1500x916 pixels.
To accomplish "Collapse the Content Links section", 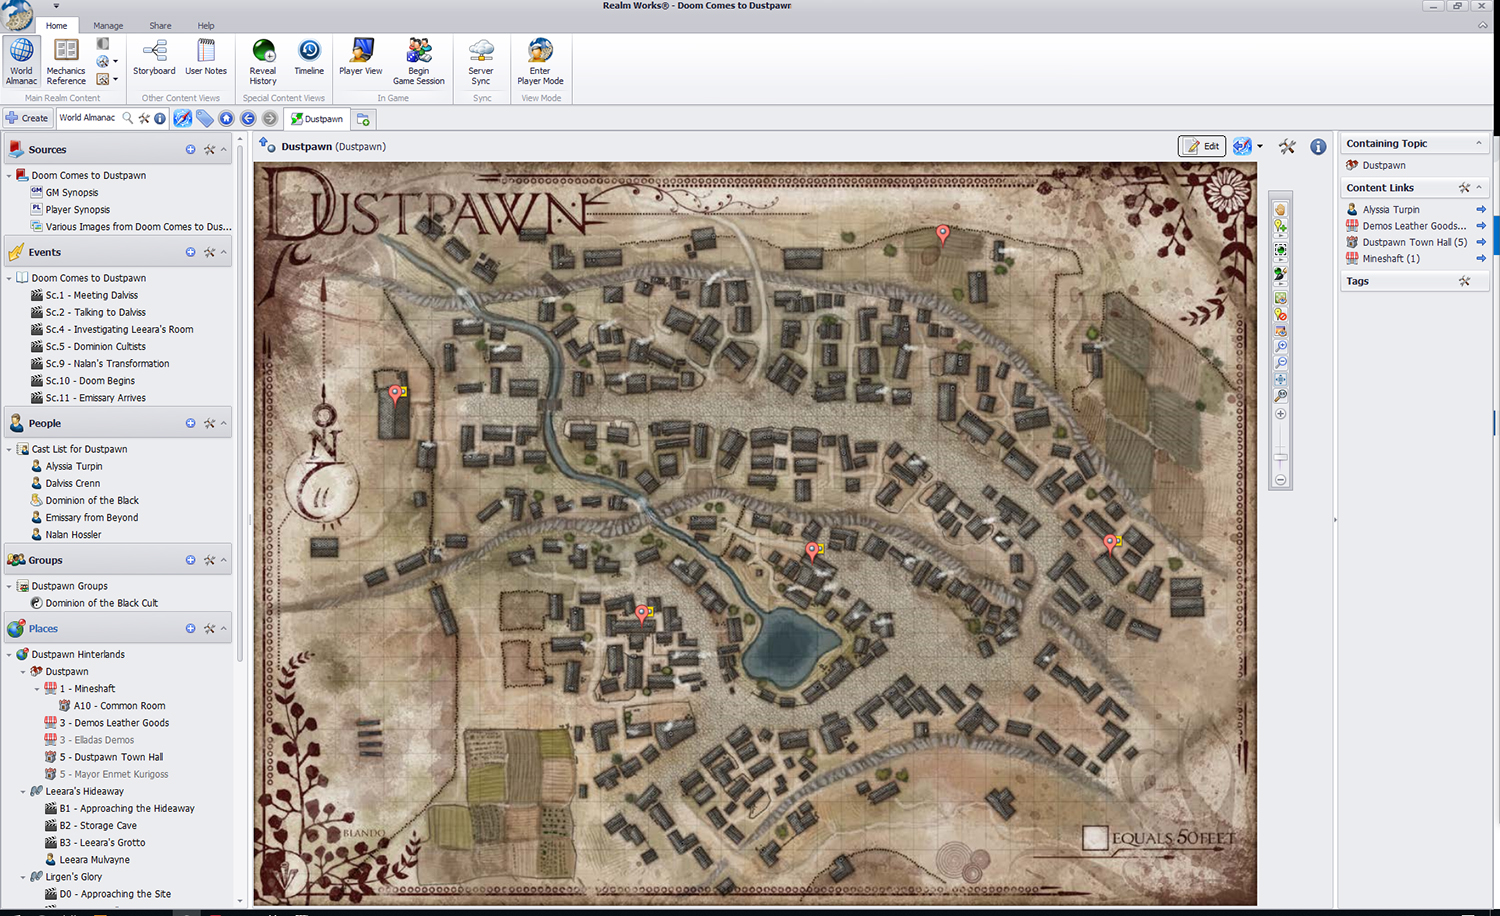I will [x=1479, y=187].
